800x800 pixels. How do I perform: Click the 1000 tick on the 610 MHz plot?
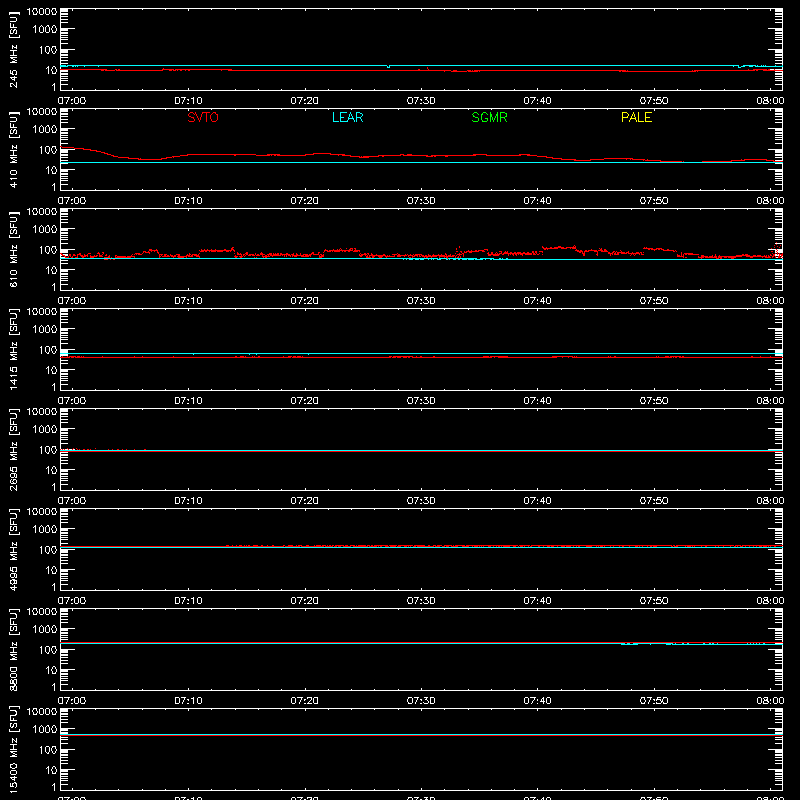pos(45,230)
